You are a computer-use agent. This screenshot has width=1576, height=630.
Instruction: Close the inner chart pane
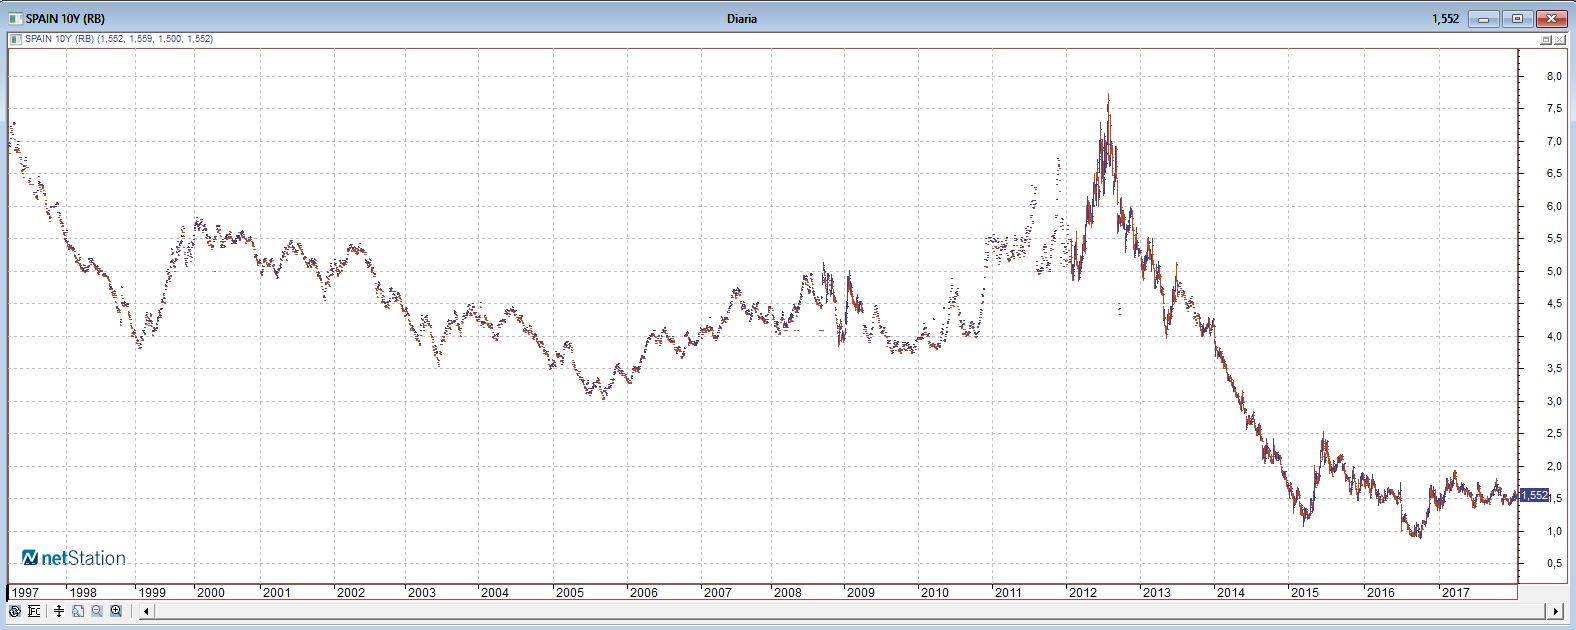coord(1560,39)
